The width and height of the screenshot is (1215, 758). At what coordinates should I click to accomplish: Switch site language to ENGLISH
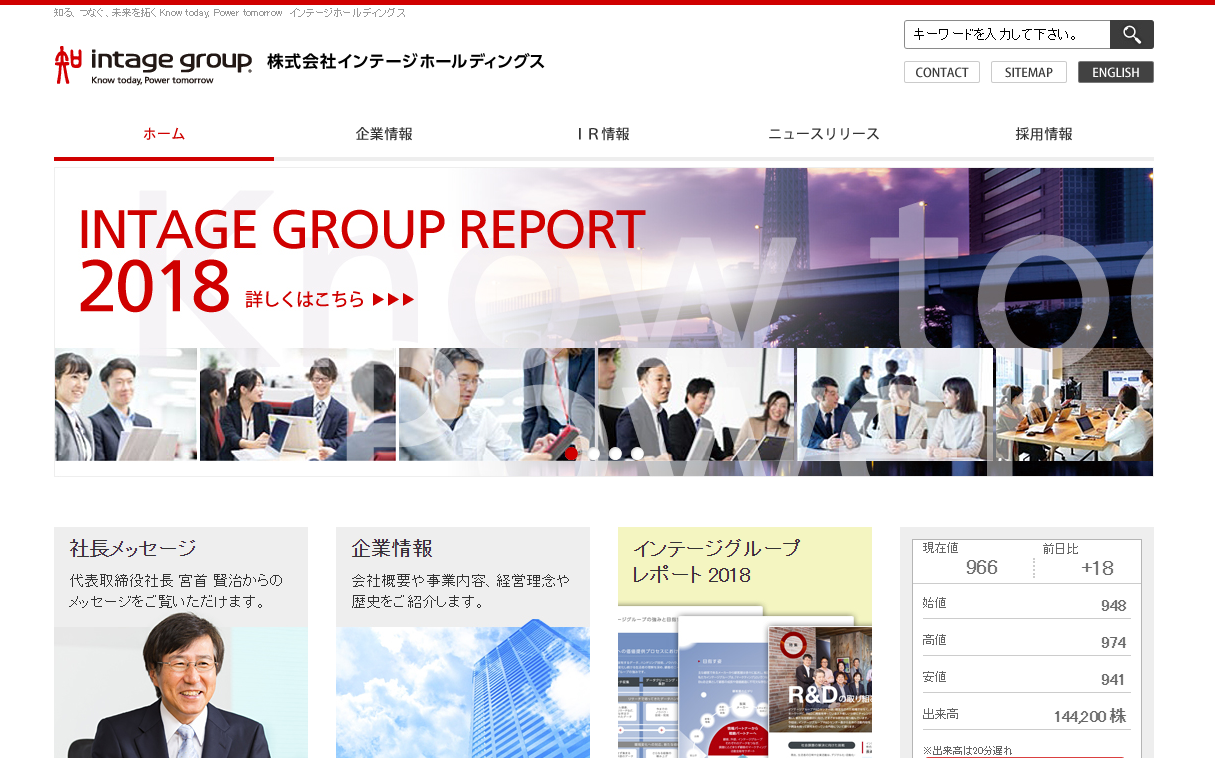tap(1115, 72)
